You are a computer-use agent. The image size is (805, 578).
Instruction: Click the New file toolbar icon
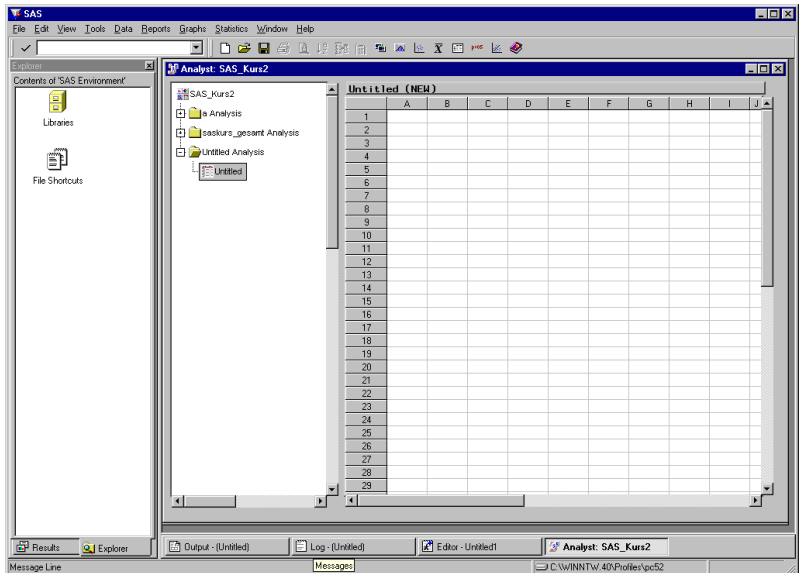click(x=225, y=48)
